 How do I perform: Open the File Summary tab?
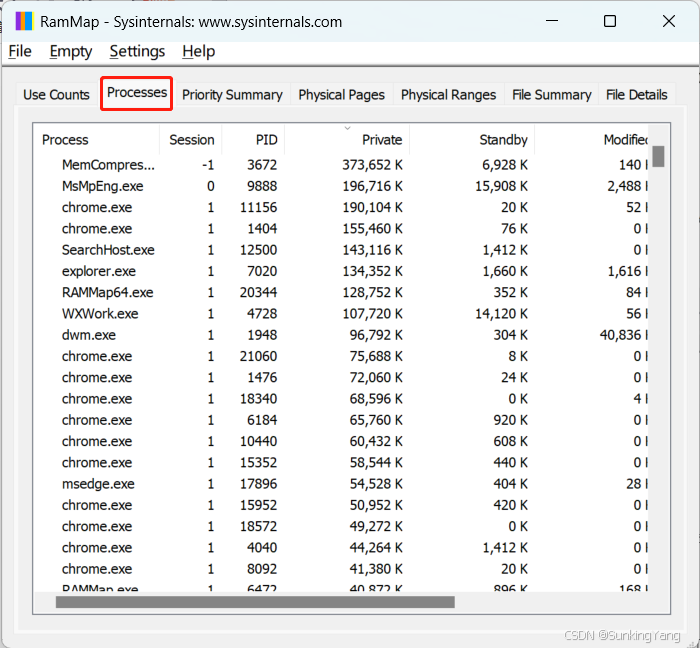(x=551, y=95)
